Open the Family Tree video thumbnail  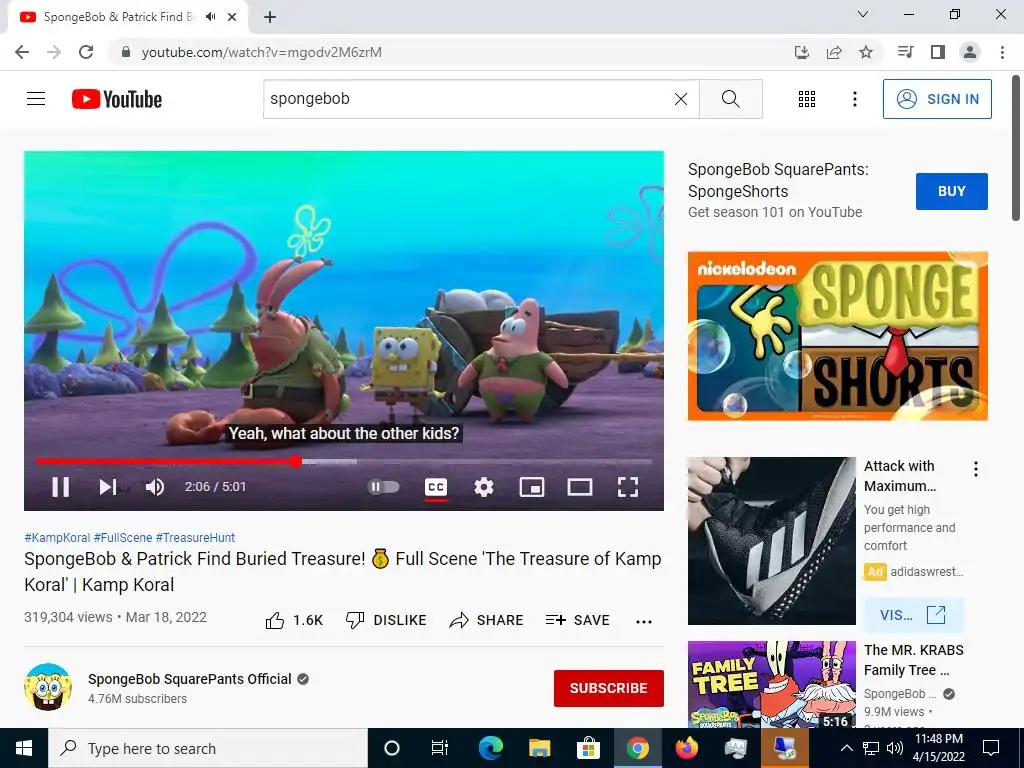pyautogui.click(x=771, y=684)
